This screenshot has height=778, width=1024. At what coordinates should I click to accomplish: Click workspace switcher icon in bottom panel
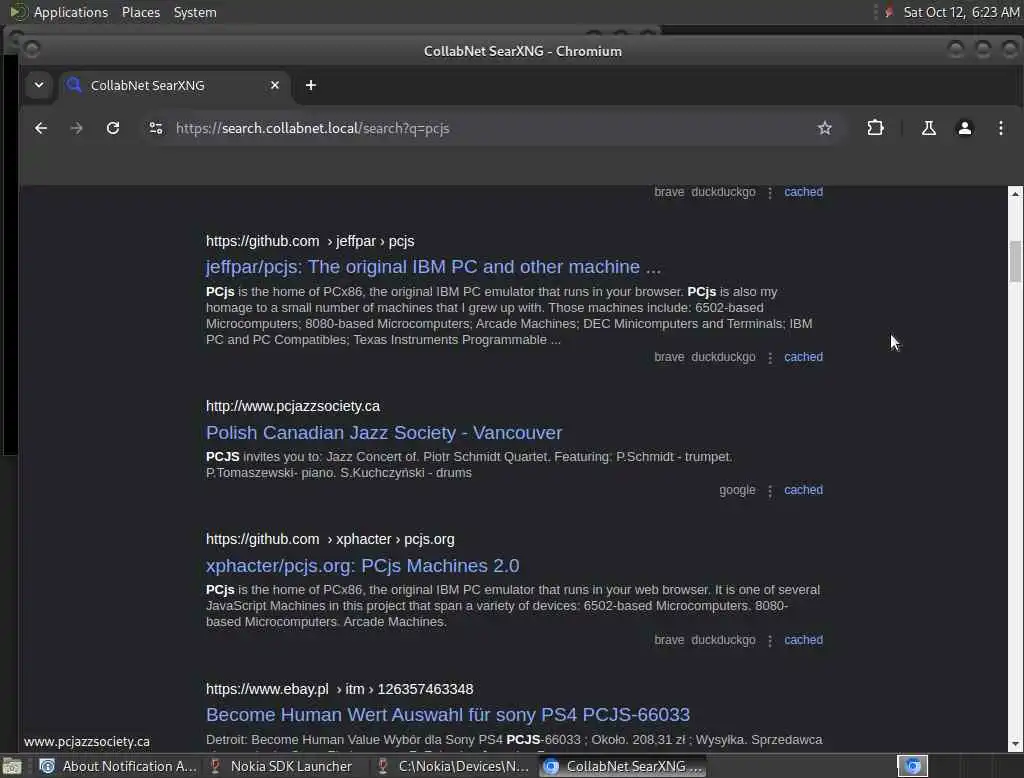[912, 766]
